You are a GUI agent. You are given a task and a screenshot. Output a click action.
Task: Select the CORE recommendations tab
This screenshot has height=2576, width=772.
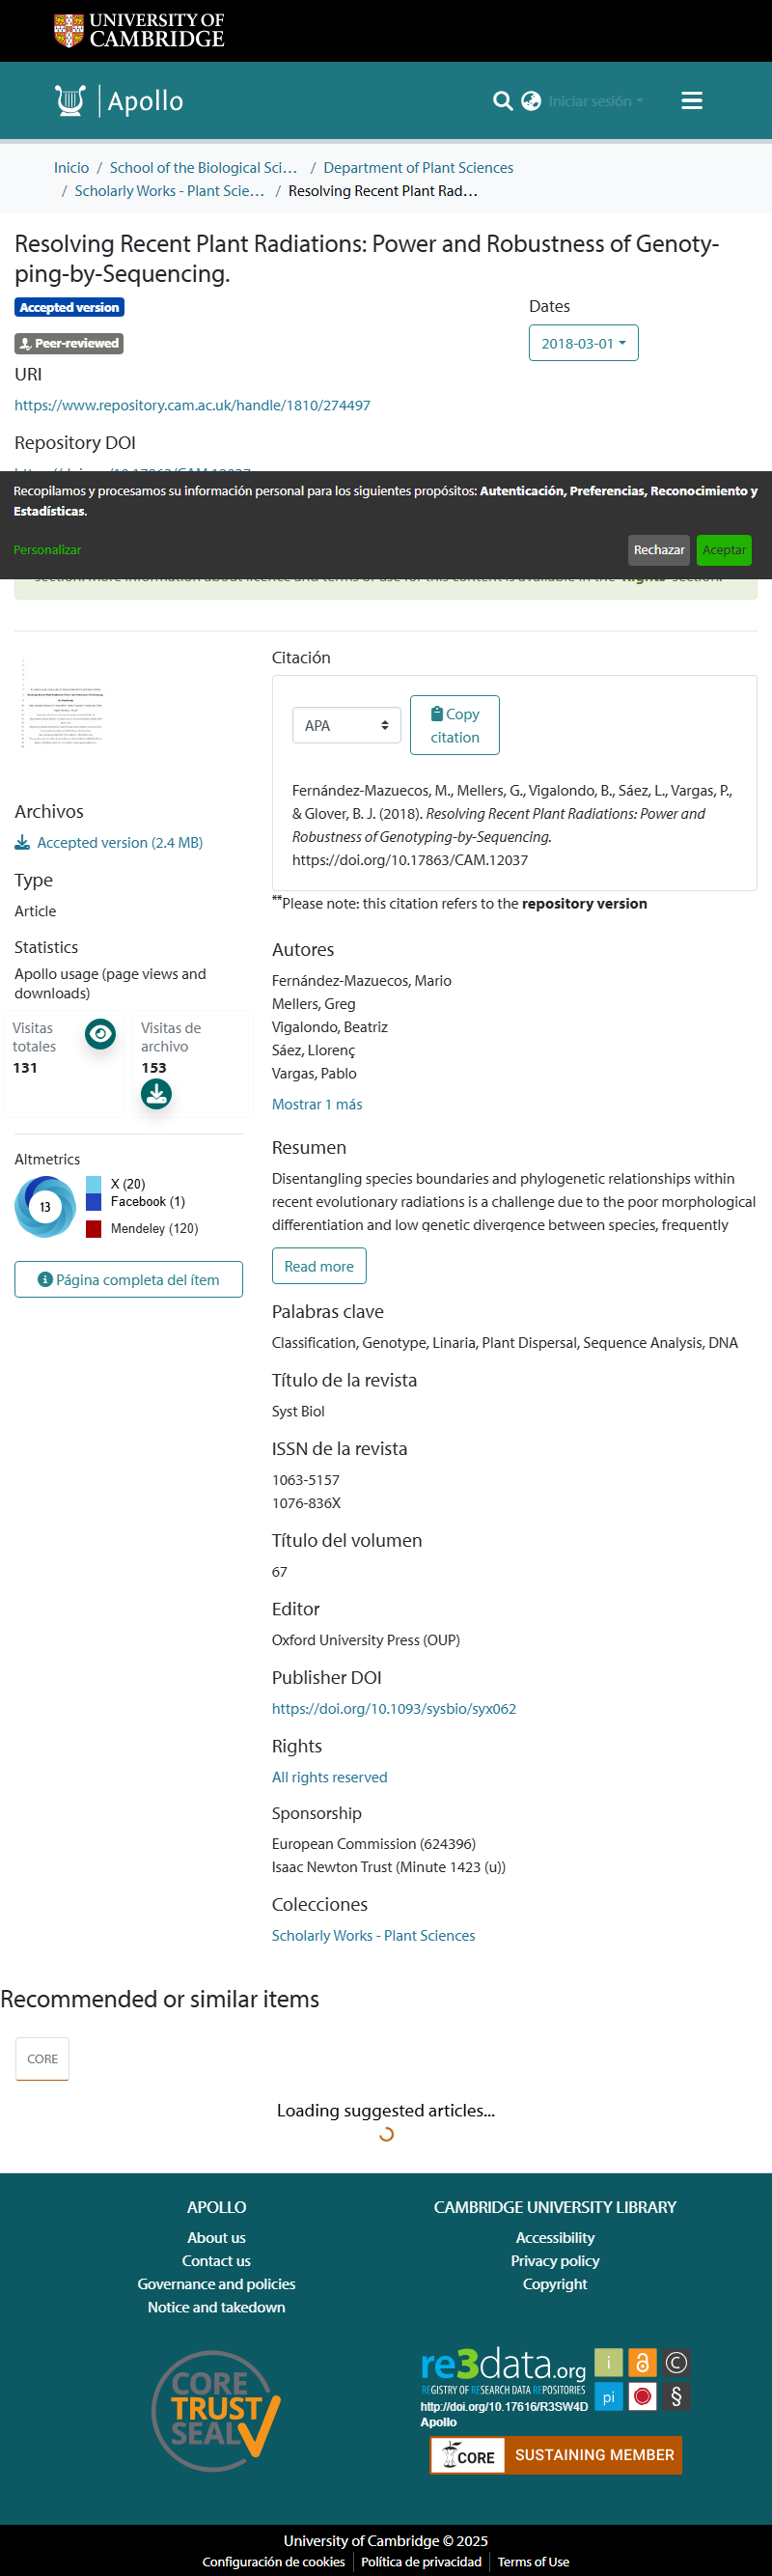pyautogui.click(x=42, y=2059)
